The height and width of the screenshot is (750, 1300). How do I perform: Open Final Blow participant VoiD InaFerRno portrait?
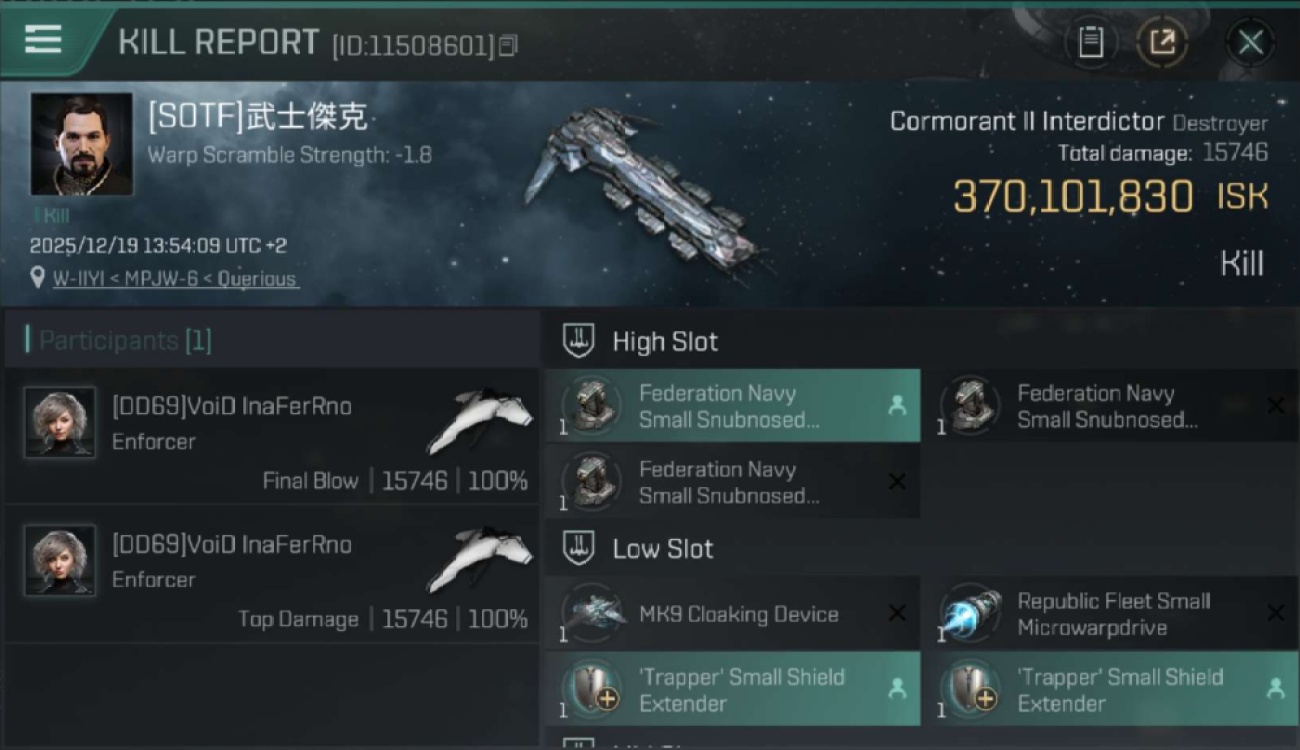coord(60,422)
